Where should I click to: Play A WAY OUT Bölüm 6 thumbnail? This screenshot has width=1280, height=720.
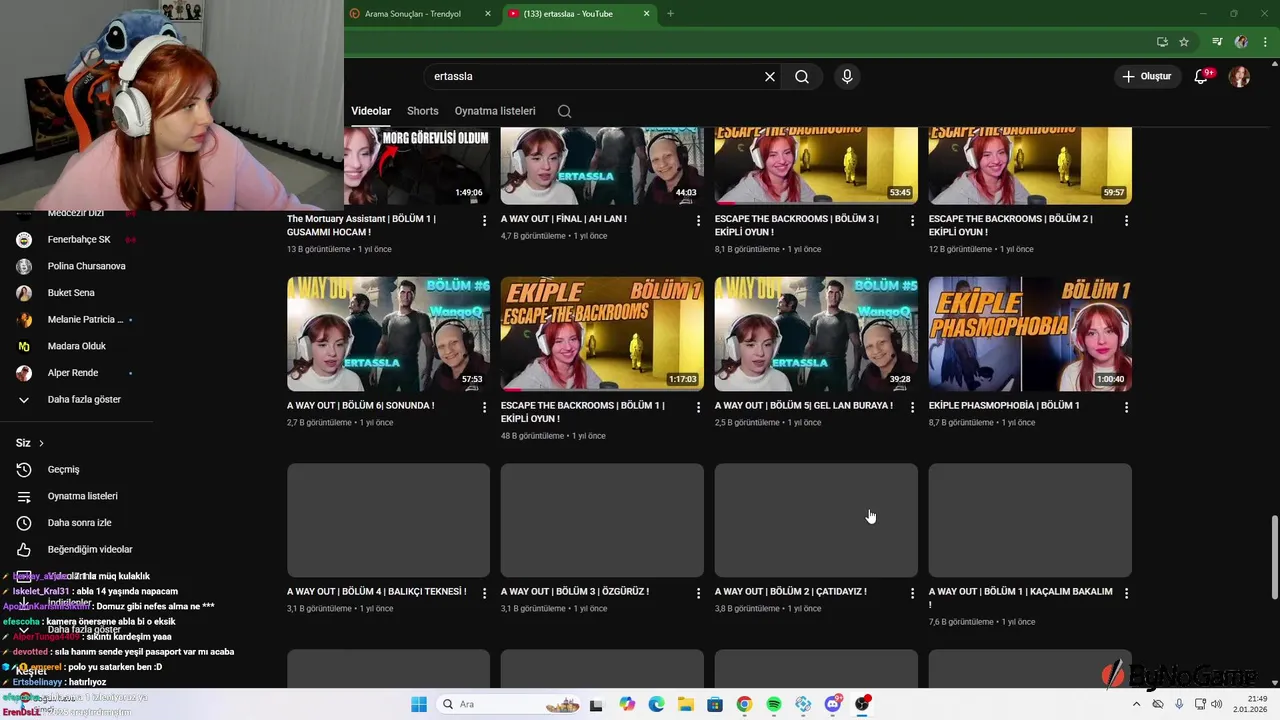click(388, 334)
